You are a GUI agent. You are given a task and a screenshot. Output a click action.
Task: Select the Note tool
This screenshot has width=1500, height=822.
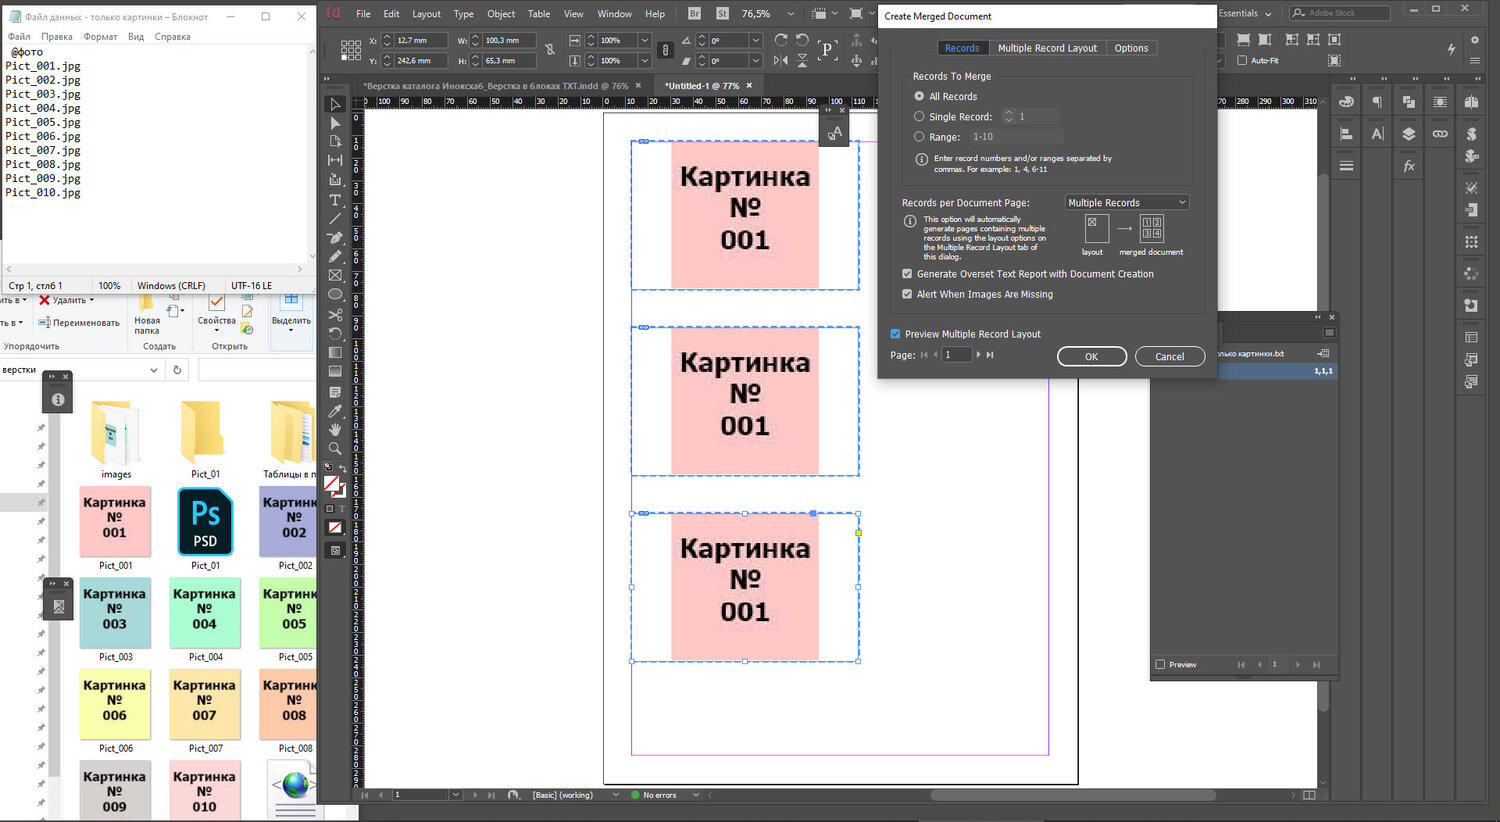tap(335, 392)
